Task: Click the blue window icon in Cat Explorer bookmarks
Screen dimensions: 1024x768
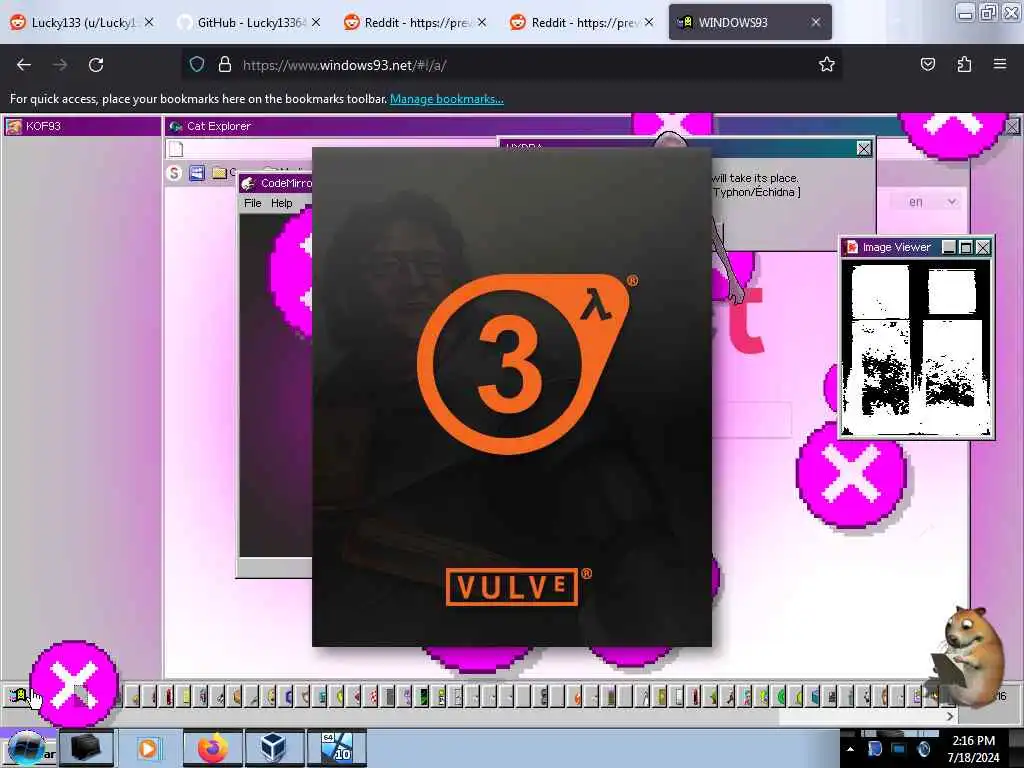Action: click(197, 173)
